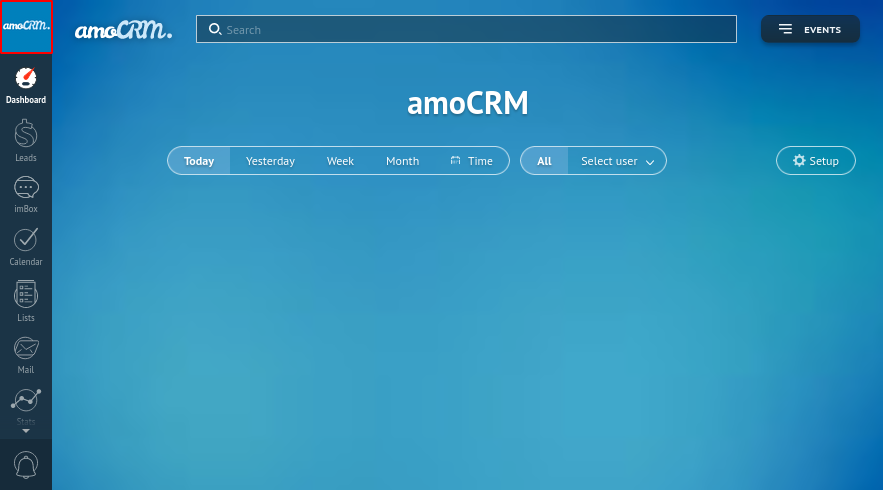Open the Mail envelope icon
The width and height of the screenshot is (883, 490).
click(x=26, y=349)
